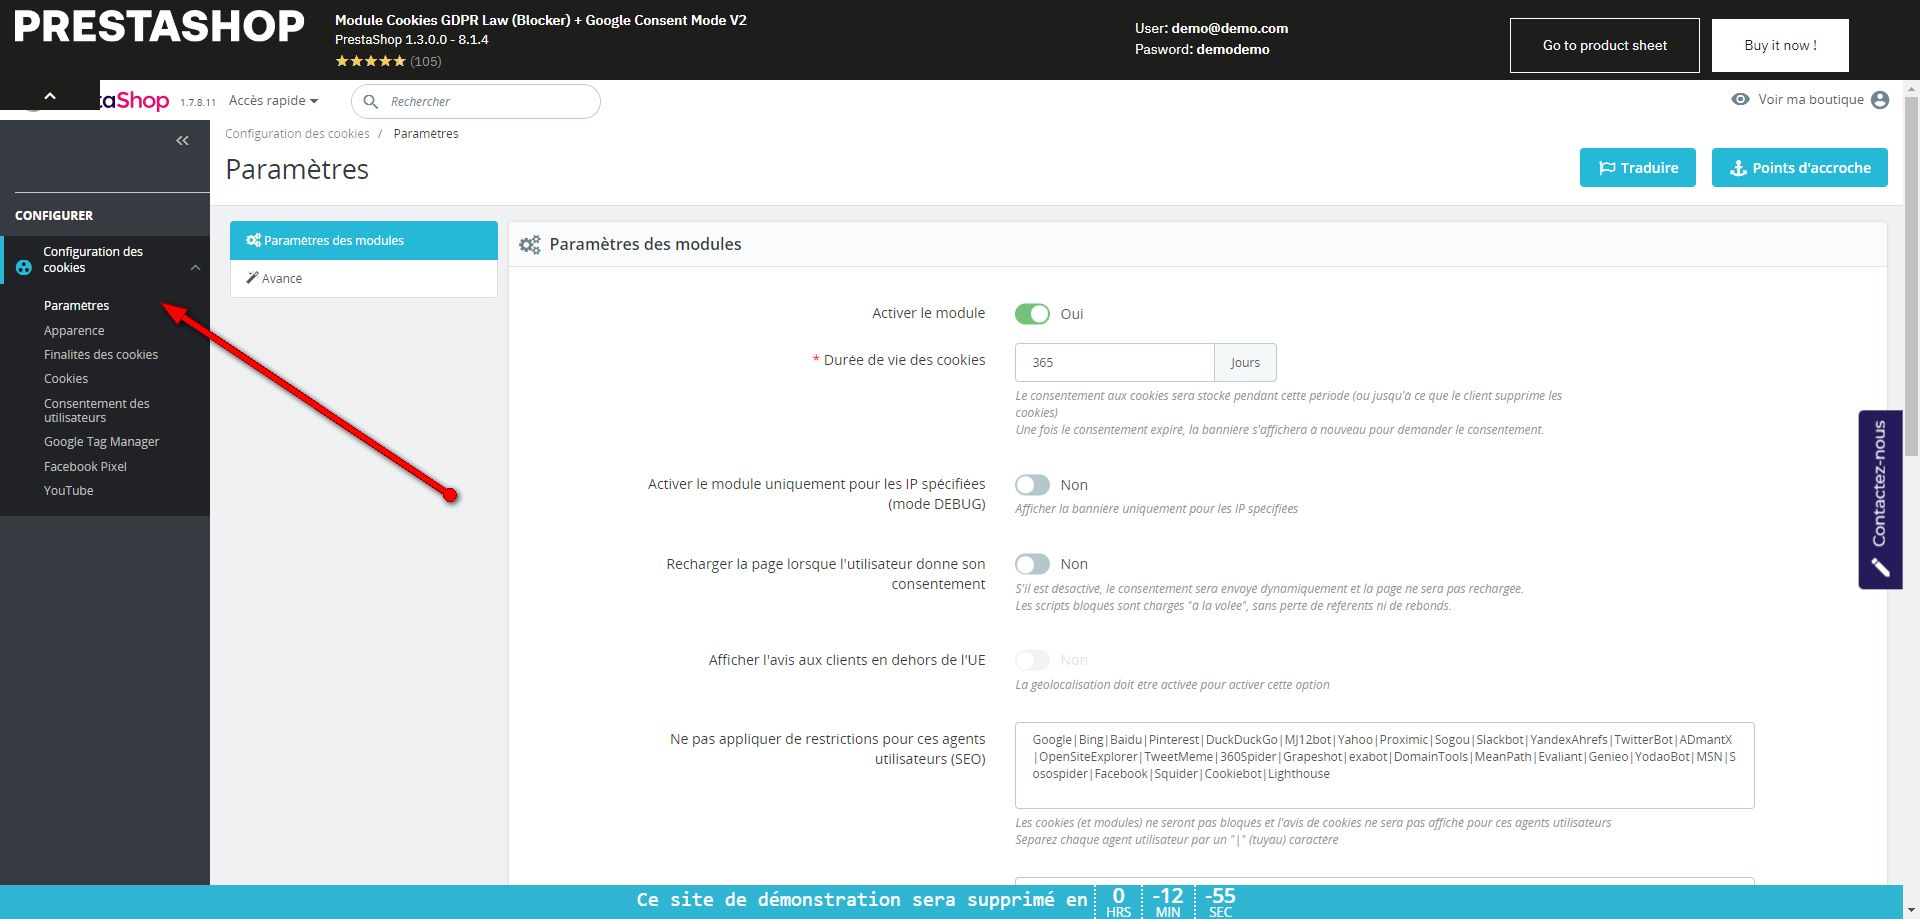Screen dimensions: 1920x919
Task: Click the page vertical scrollbar
Action: 1911,275
